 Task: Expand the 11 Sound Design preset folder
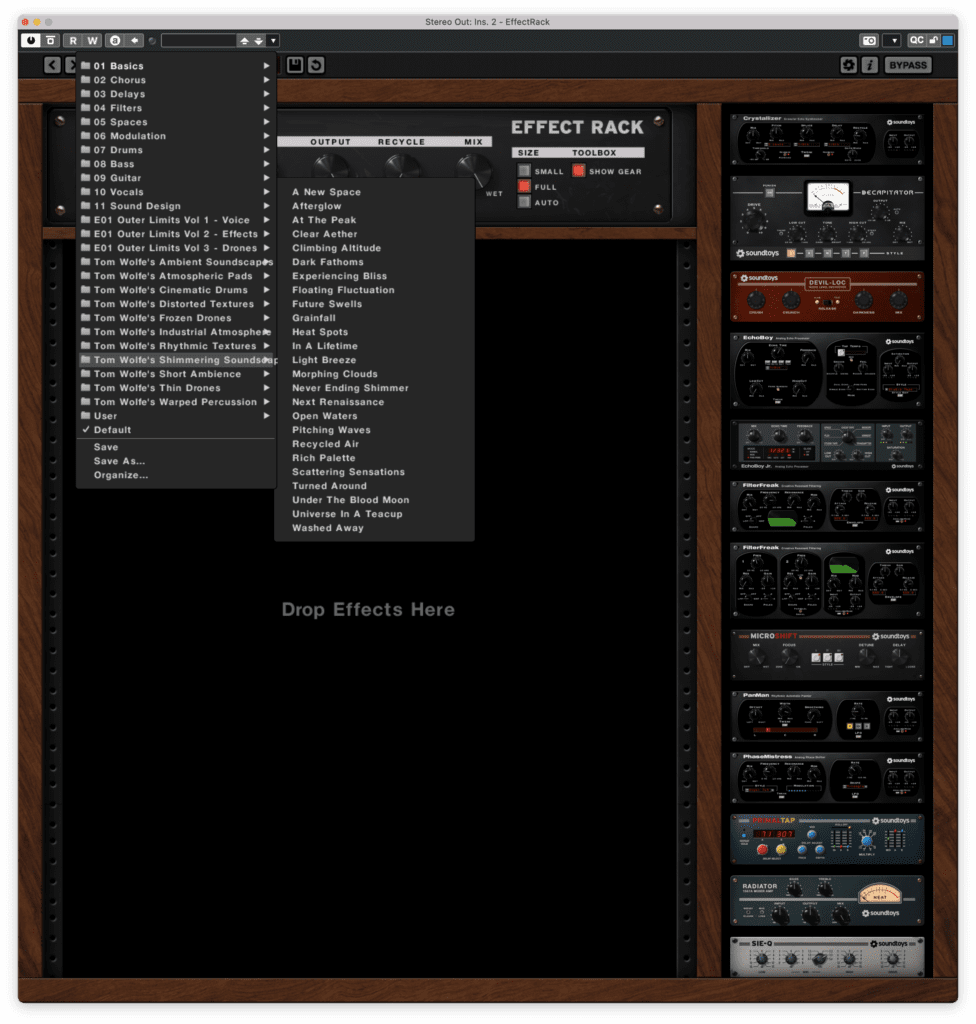[176, 206]
